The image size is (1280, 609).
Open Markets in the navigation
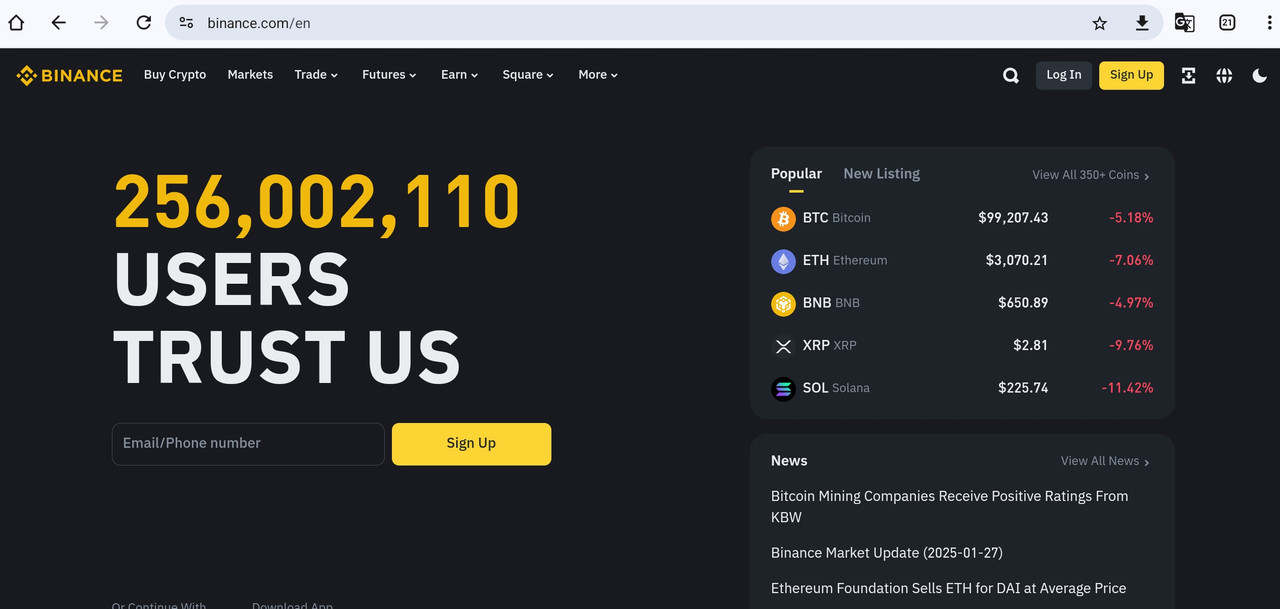click(250, 75)
